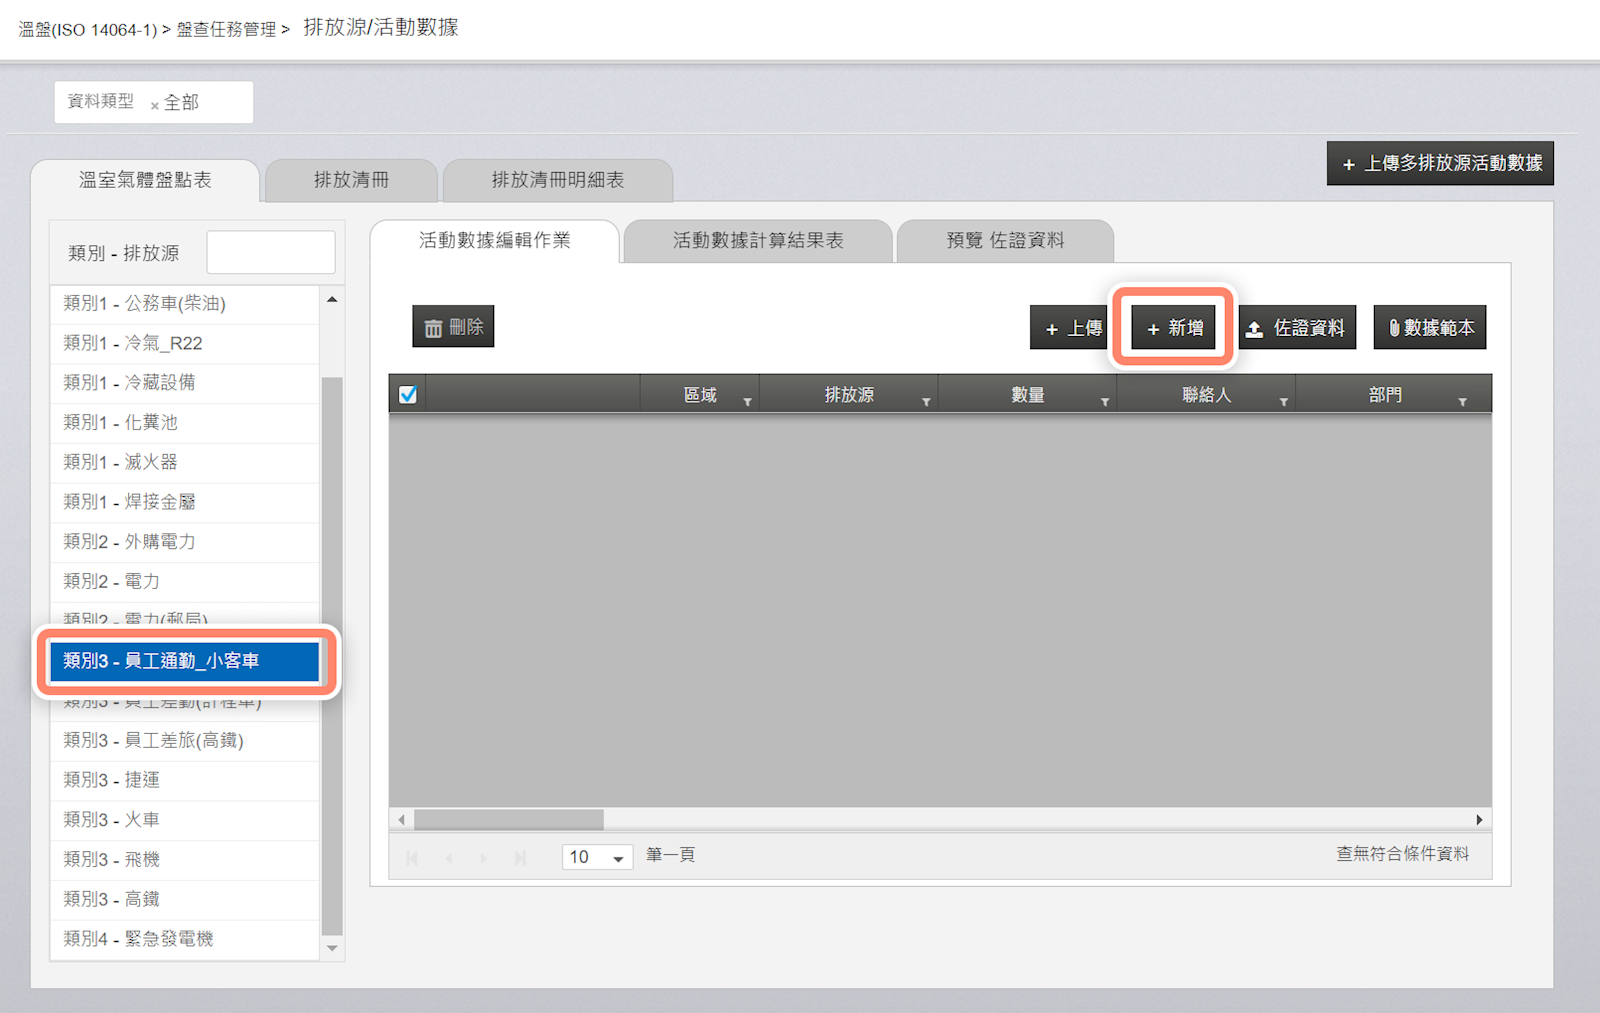1600x1013 pixels.
Task: Switch to the 排放清冊 tab
Action: coord(351,180)
